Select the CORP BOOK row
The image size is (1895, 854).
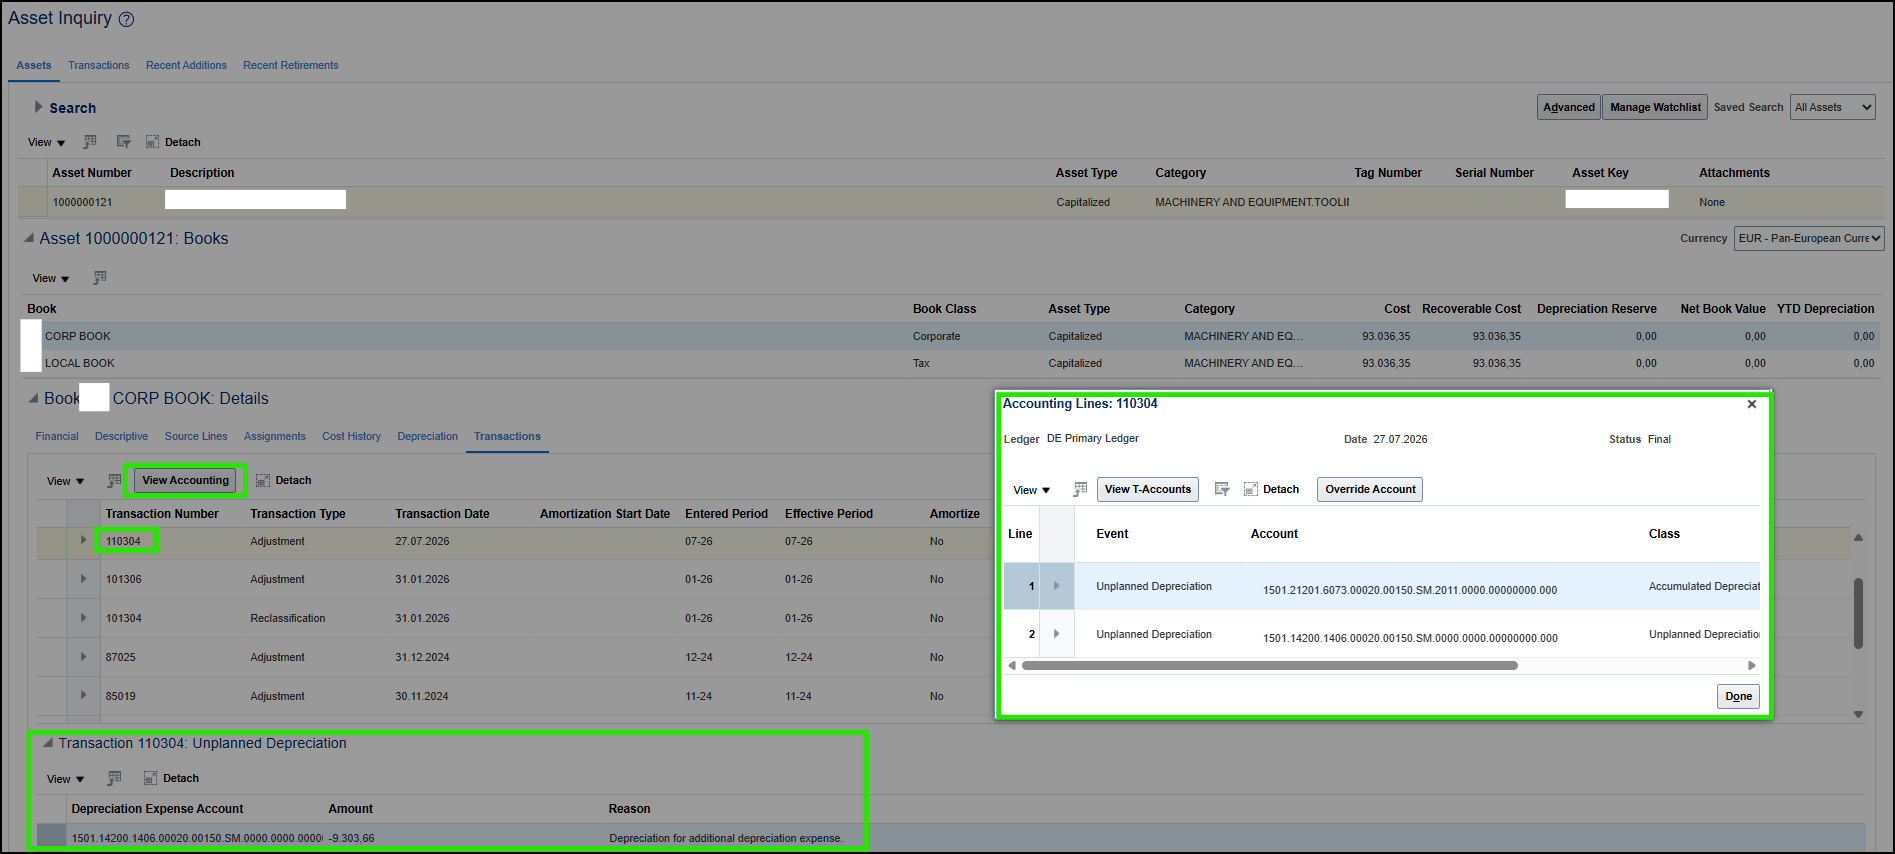950,336
